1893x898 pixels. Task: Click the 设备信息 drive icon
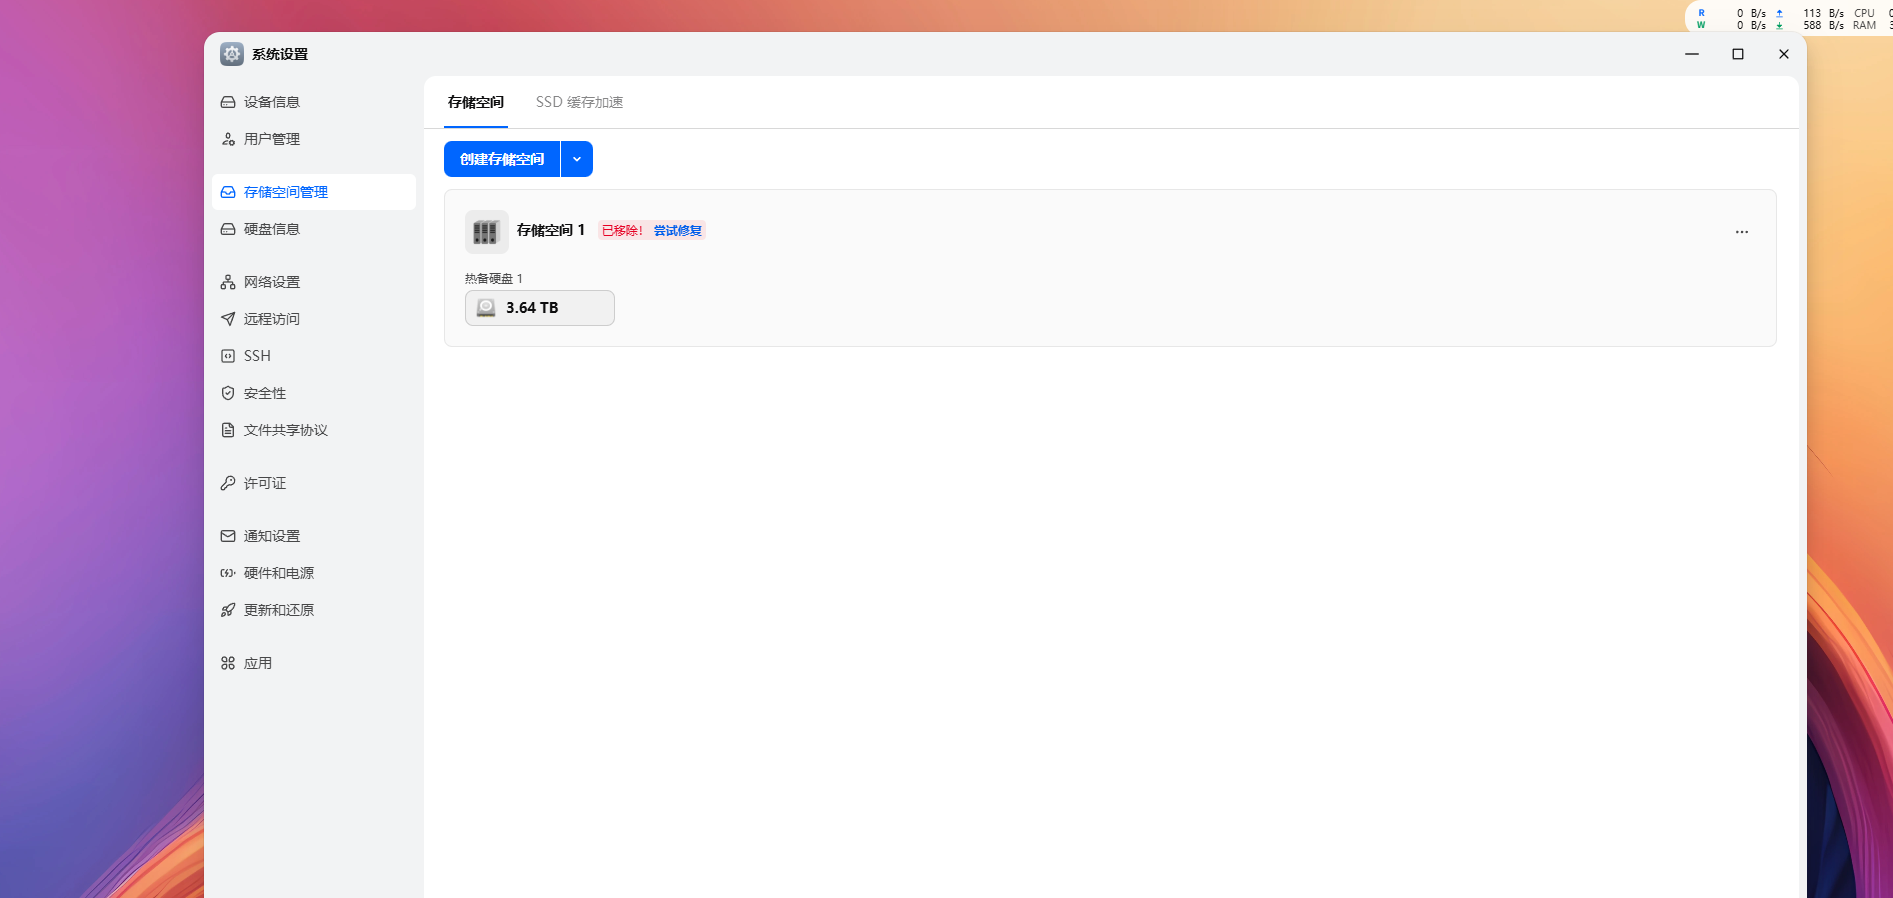228,102
